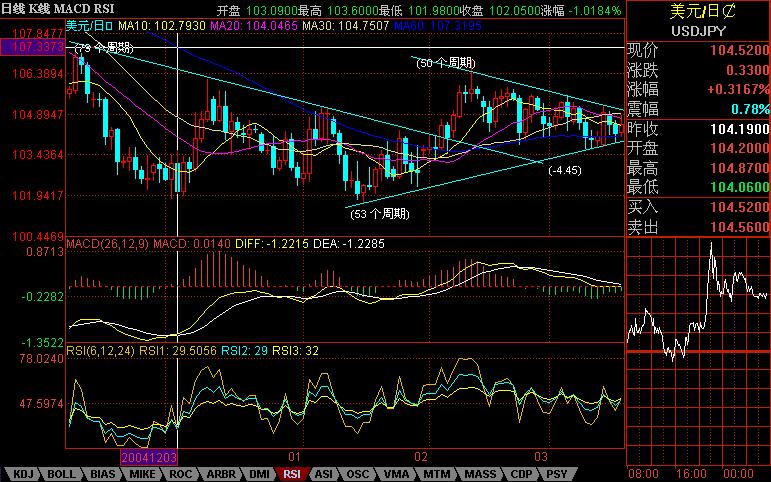Switch to the DMI indicator tab
771x482 pixels.
click(259, 474)
